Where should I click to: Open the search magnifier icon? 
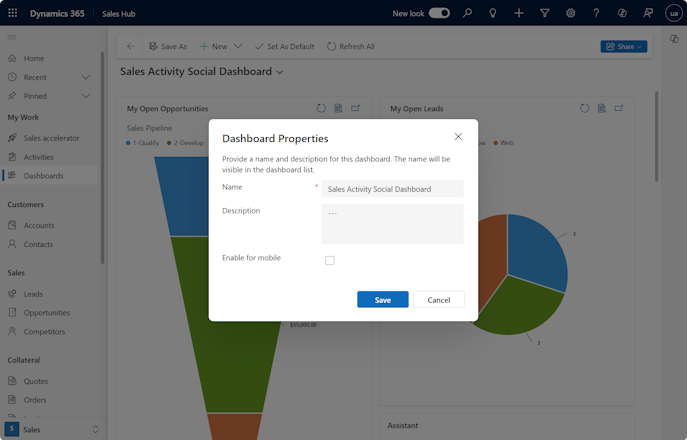coord(467,13)
